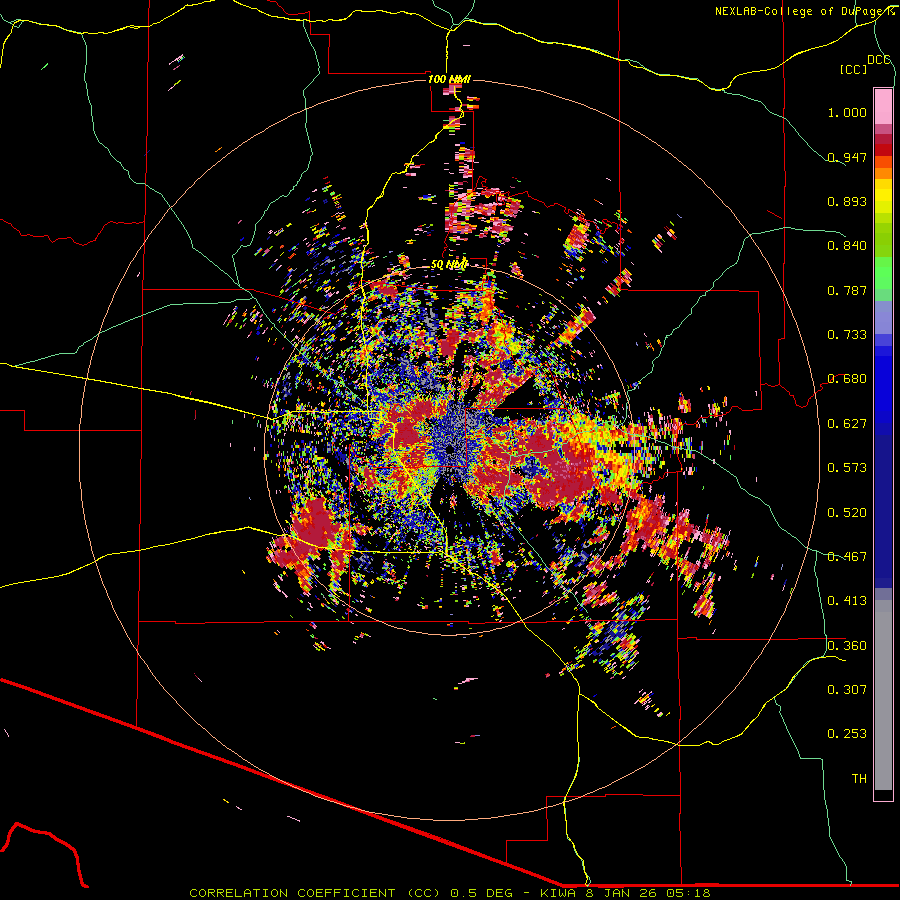Click the 0.573 legend value

point(847,468)
